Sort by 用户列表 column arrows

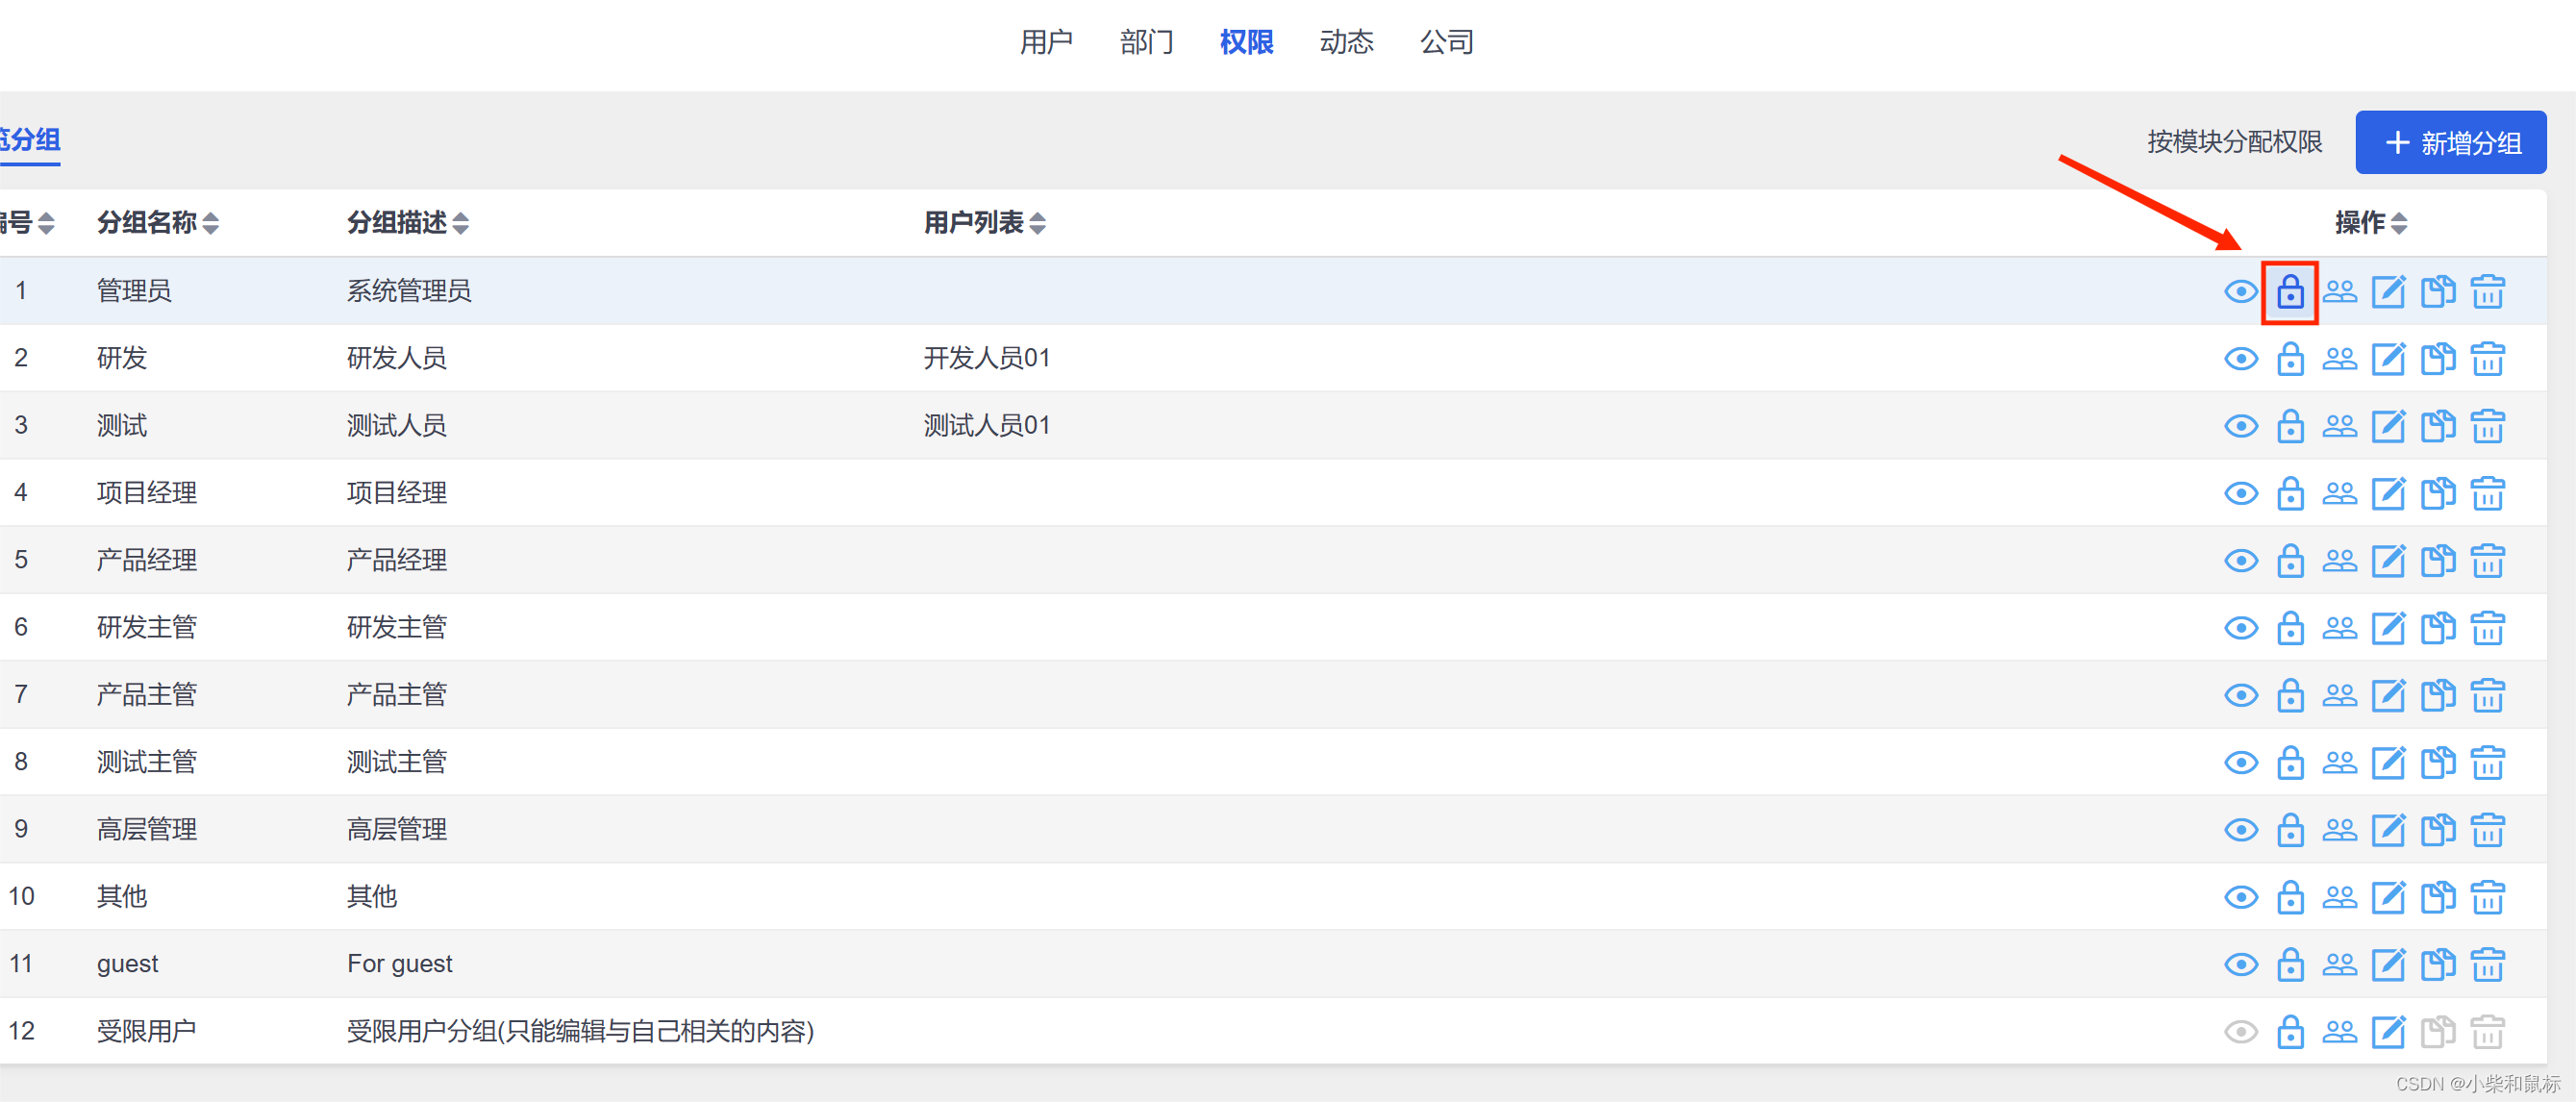pos(1037,223)
